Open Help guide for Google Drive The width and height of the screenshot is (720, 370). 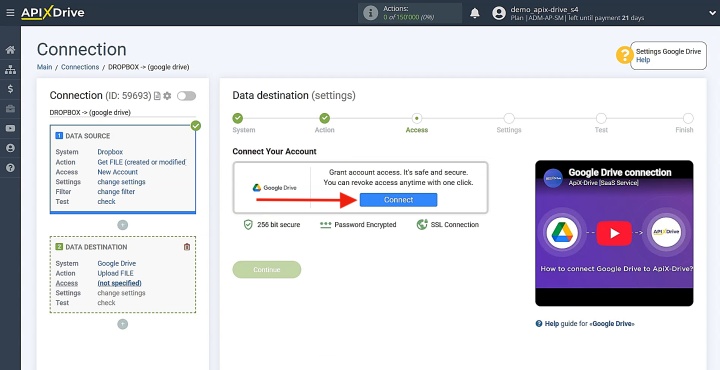585,324
